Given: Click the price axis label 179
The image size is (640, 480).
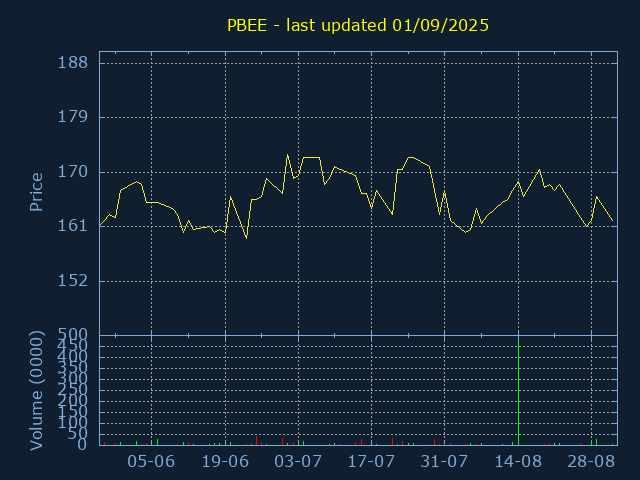Looking at the screenshot, I should coord(73,117).
